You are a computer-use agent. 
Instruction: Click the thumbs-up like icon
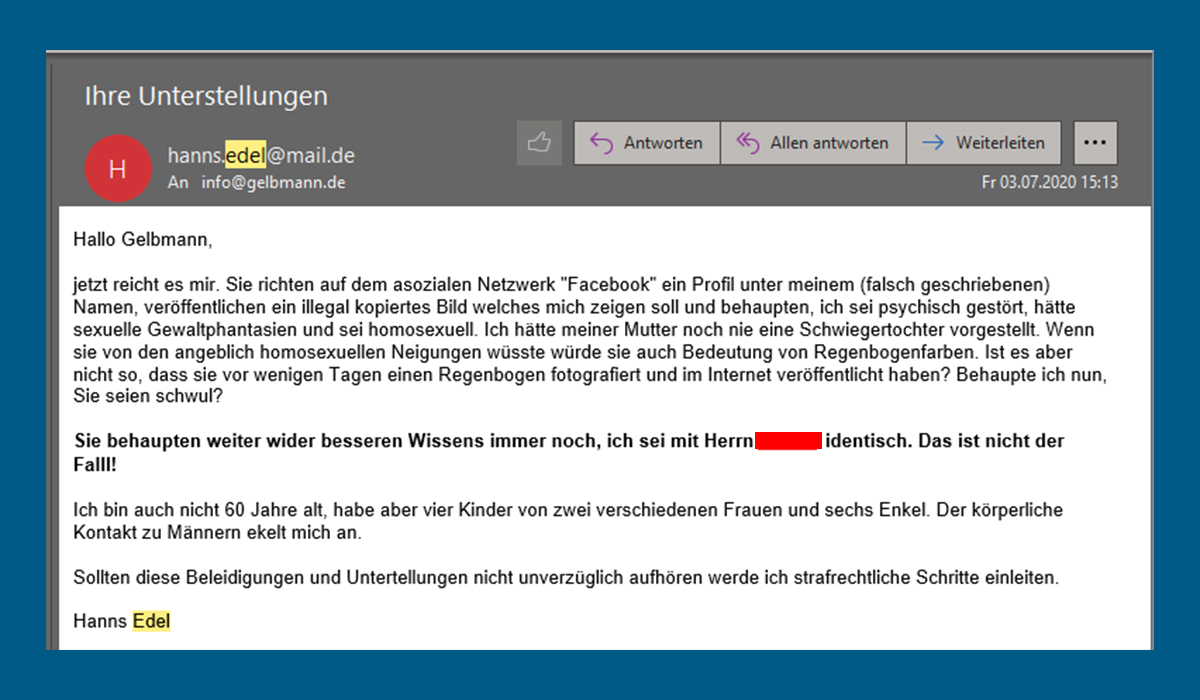tap(539, 143)
